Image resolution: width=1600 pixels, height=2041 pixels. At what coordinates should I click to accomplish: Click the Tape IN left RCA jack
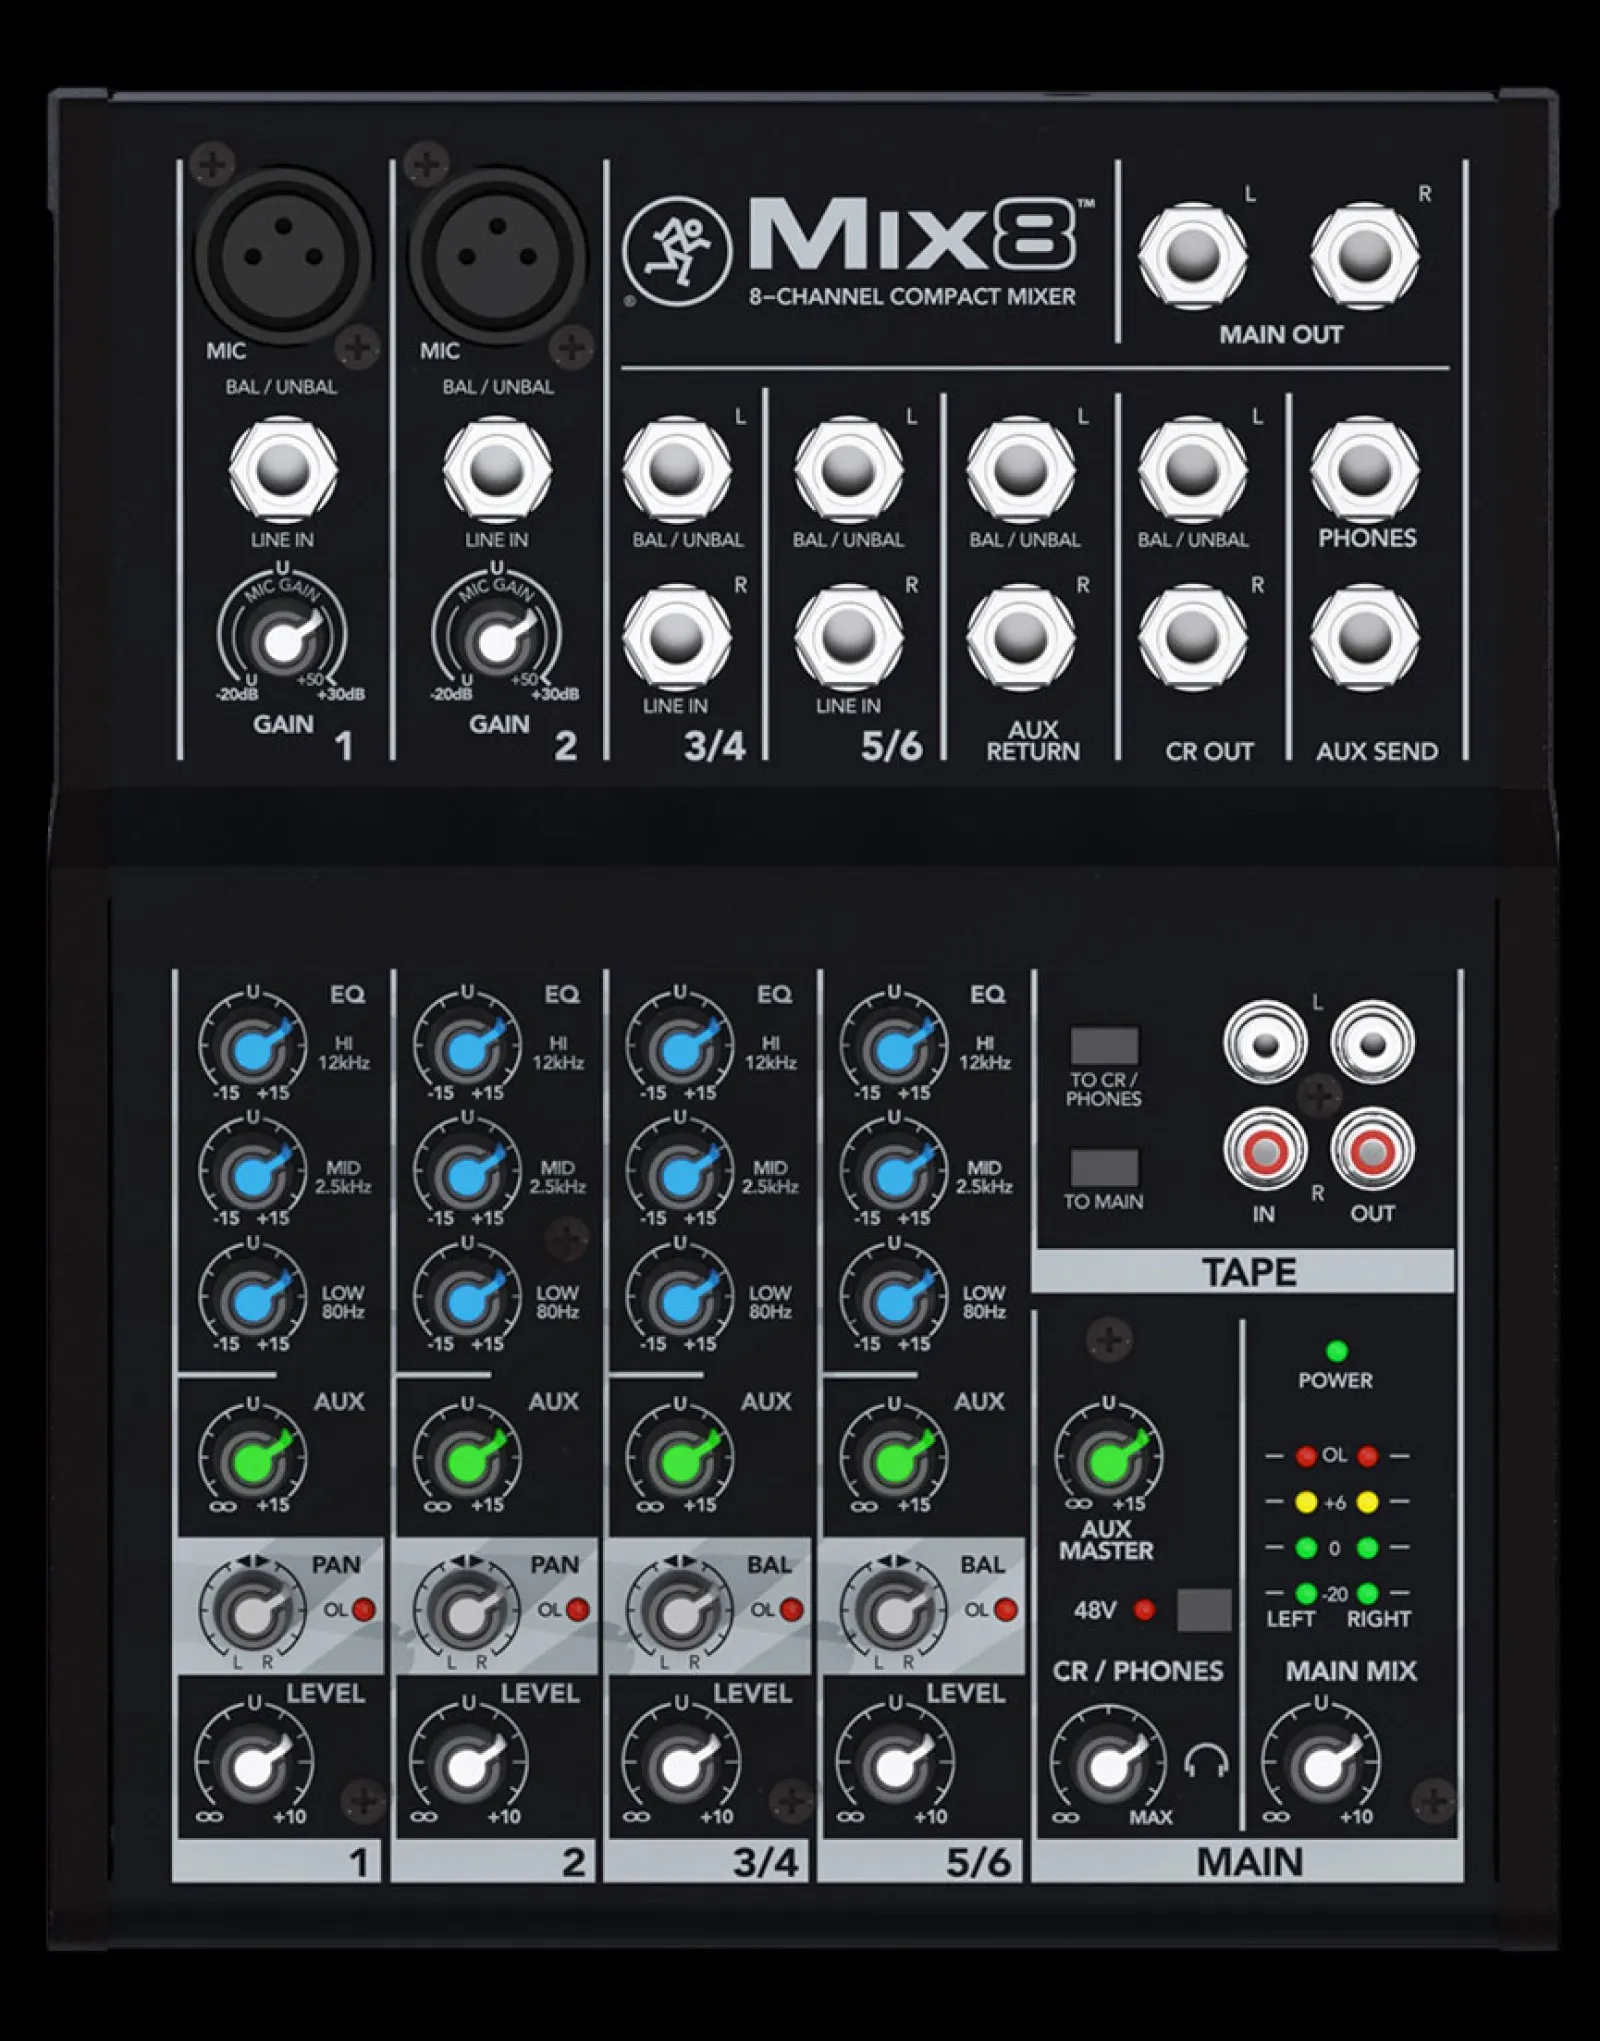click(1265, 1044)
